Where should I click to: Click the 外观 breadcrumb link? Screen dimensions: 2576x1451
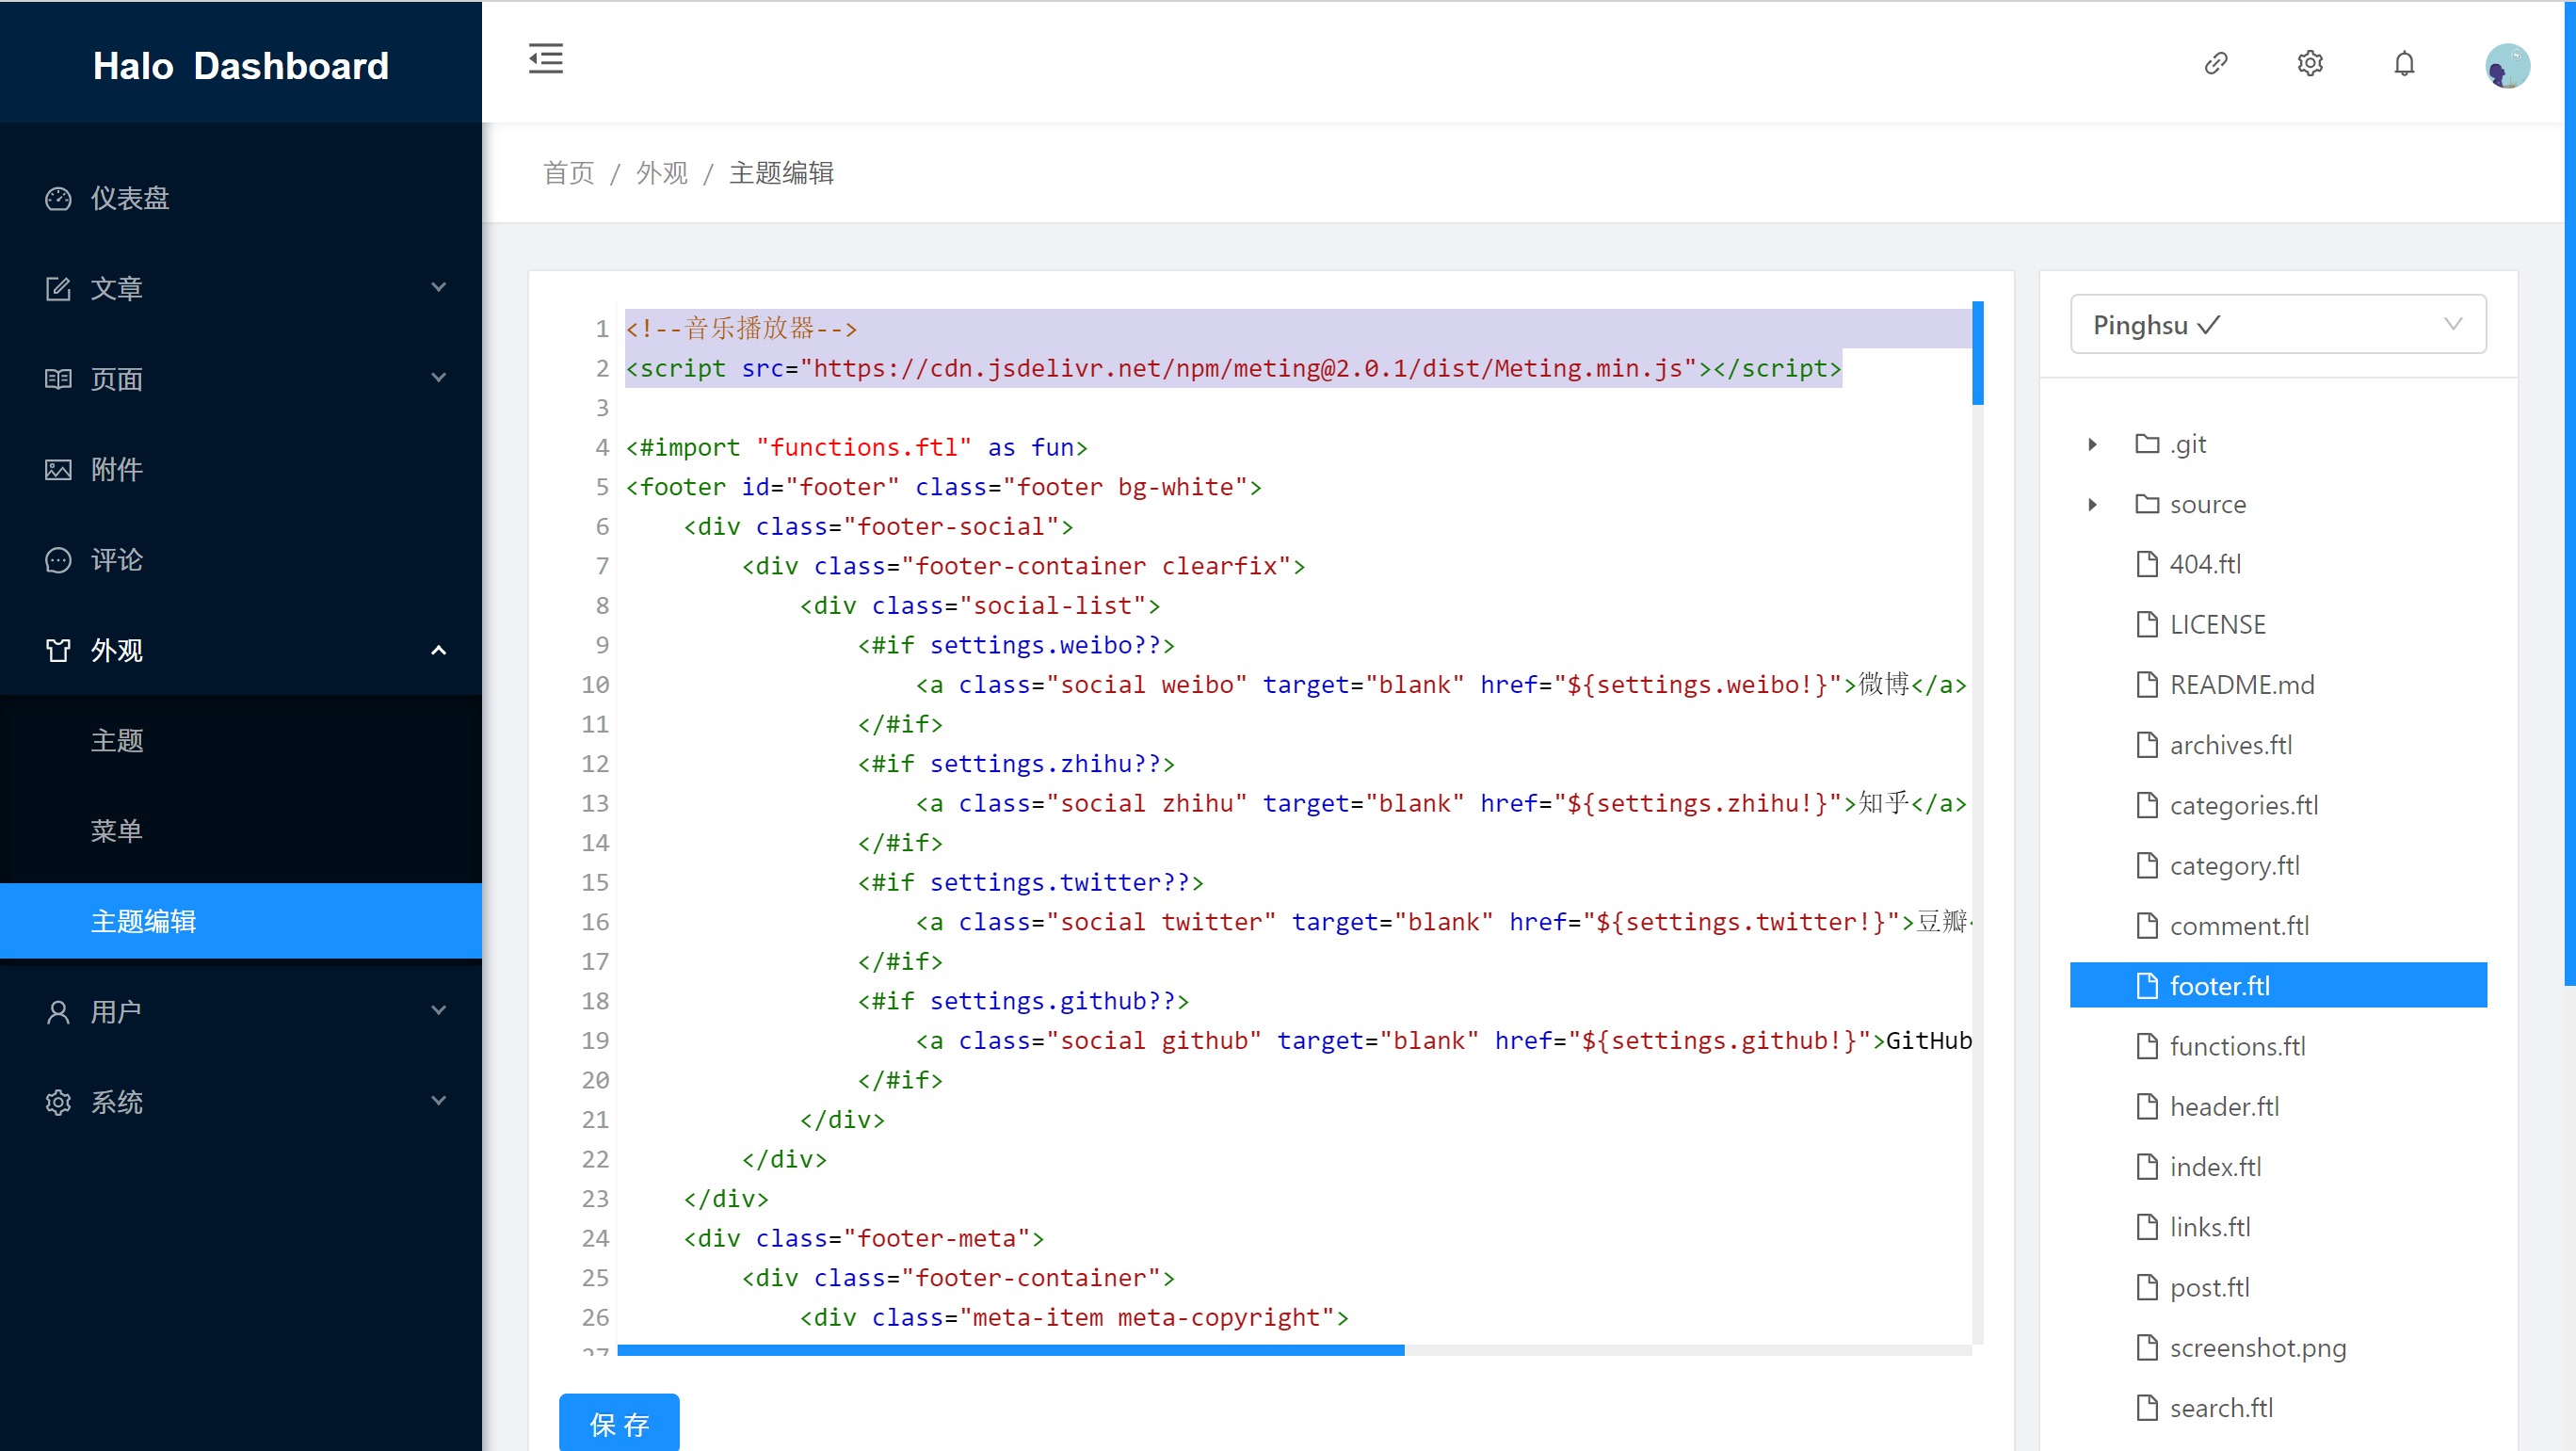662,173
